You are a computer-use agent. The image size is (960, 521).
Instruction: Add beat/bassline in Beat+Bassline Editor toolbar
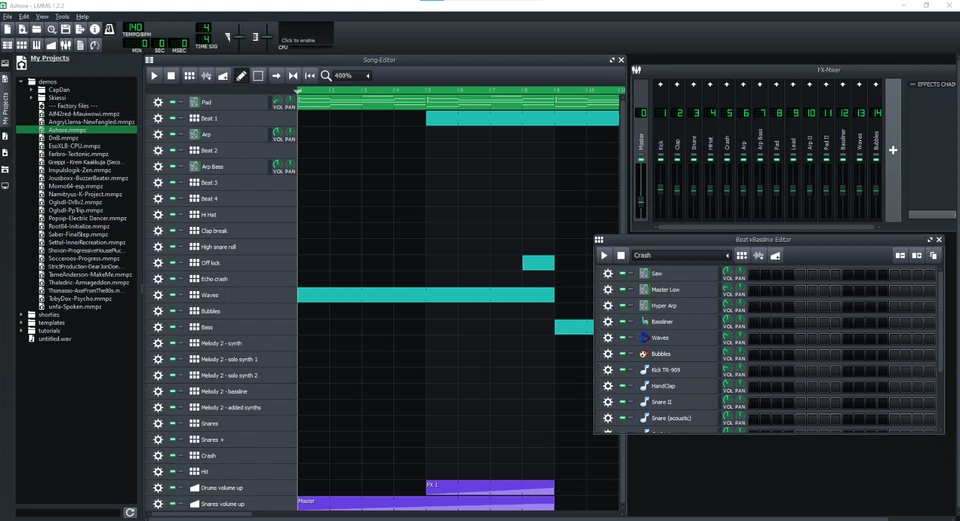[741, 255]
